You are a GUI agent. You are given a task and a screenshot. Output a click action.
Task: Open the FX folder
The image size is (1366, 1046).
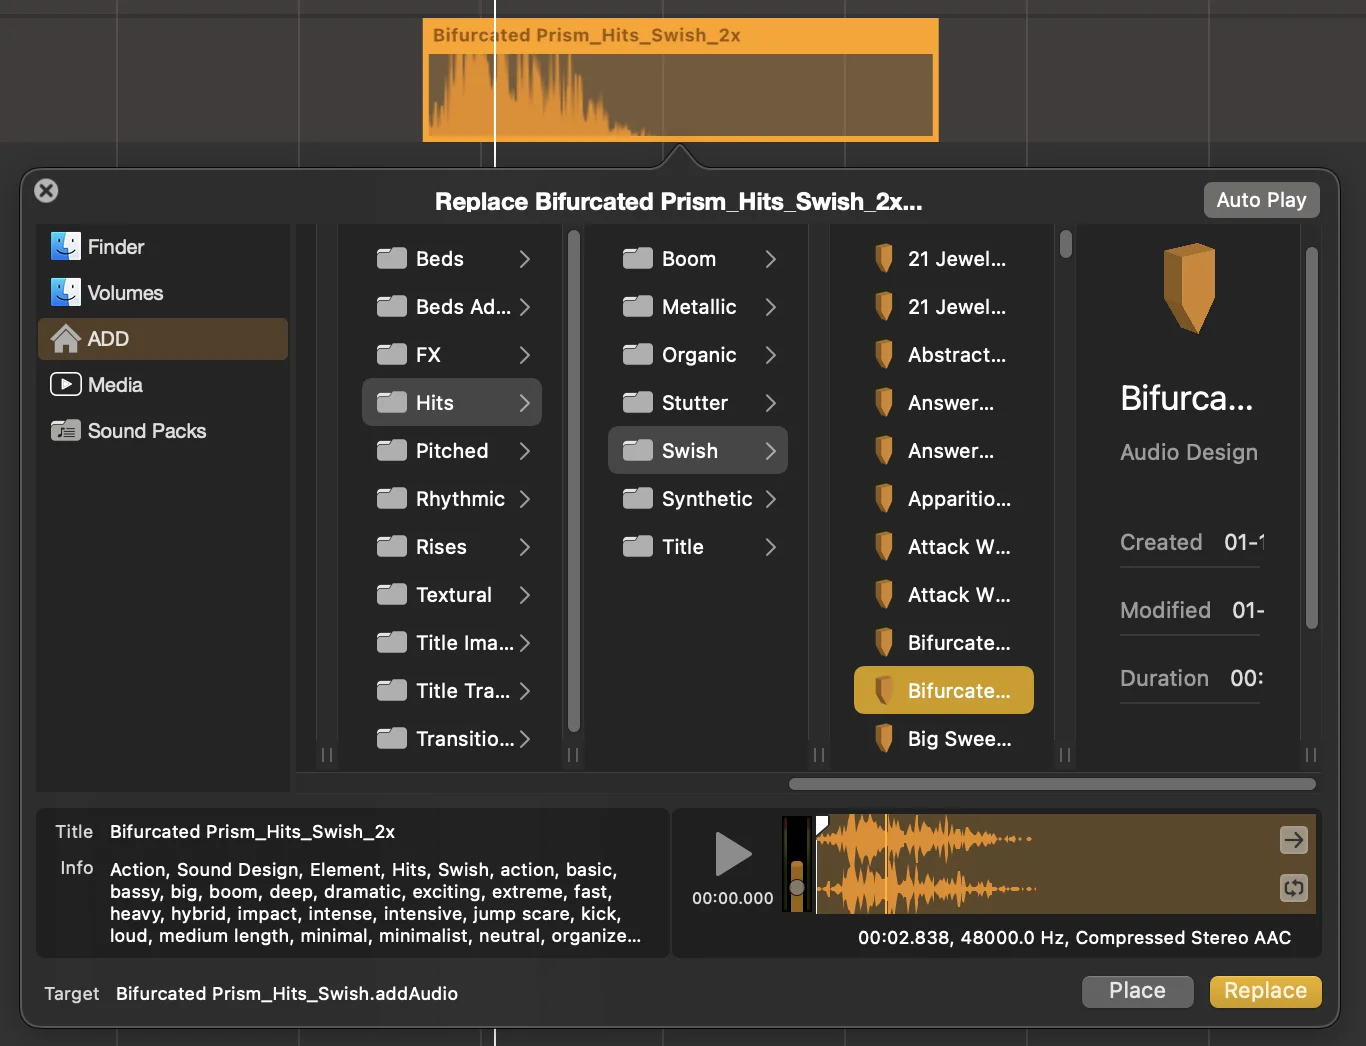(x=452, y=355)
